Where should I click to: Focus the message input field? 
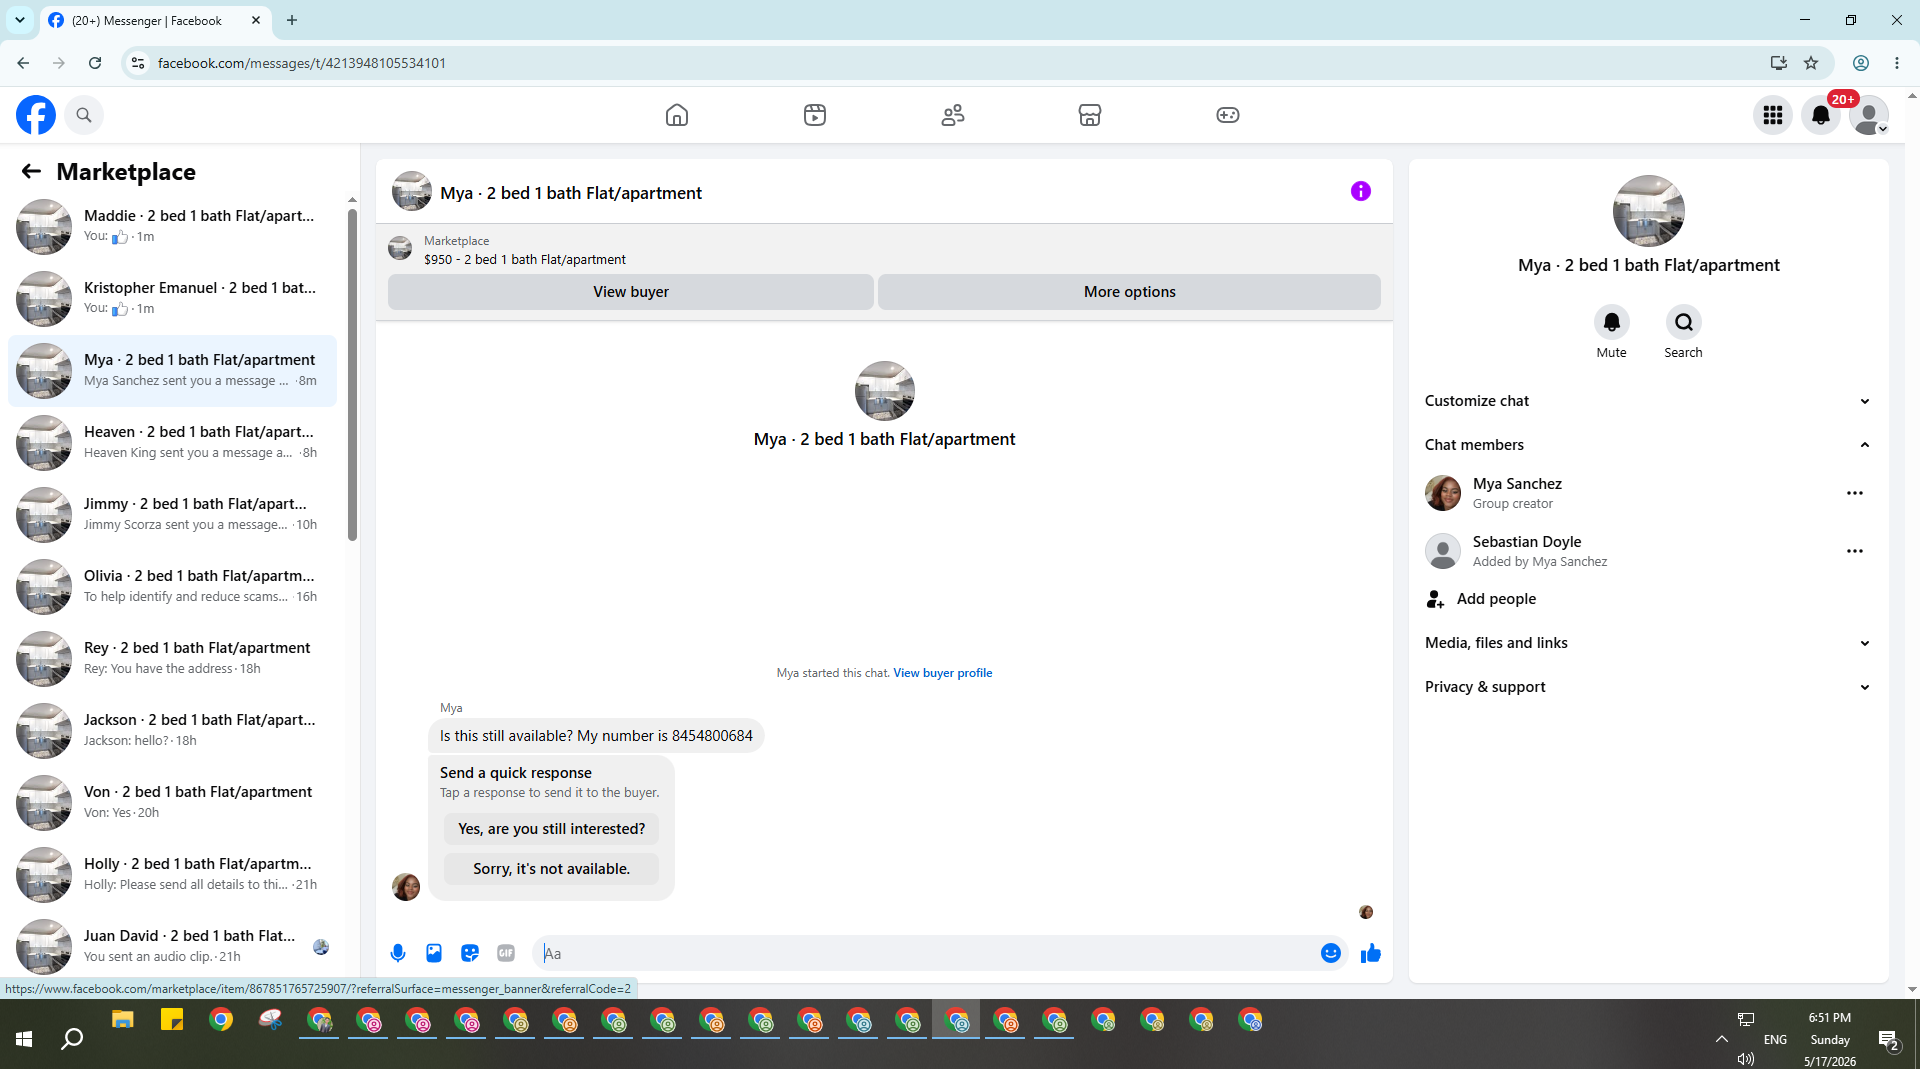[x=928, y=954]
